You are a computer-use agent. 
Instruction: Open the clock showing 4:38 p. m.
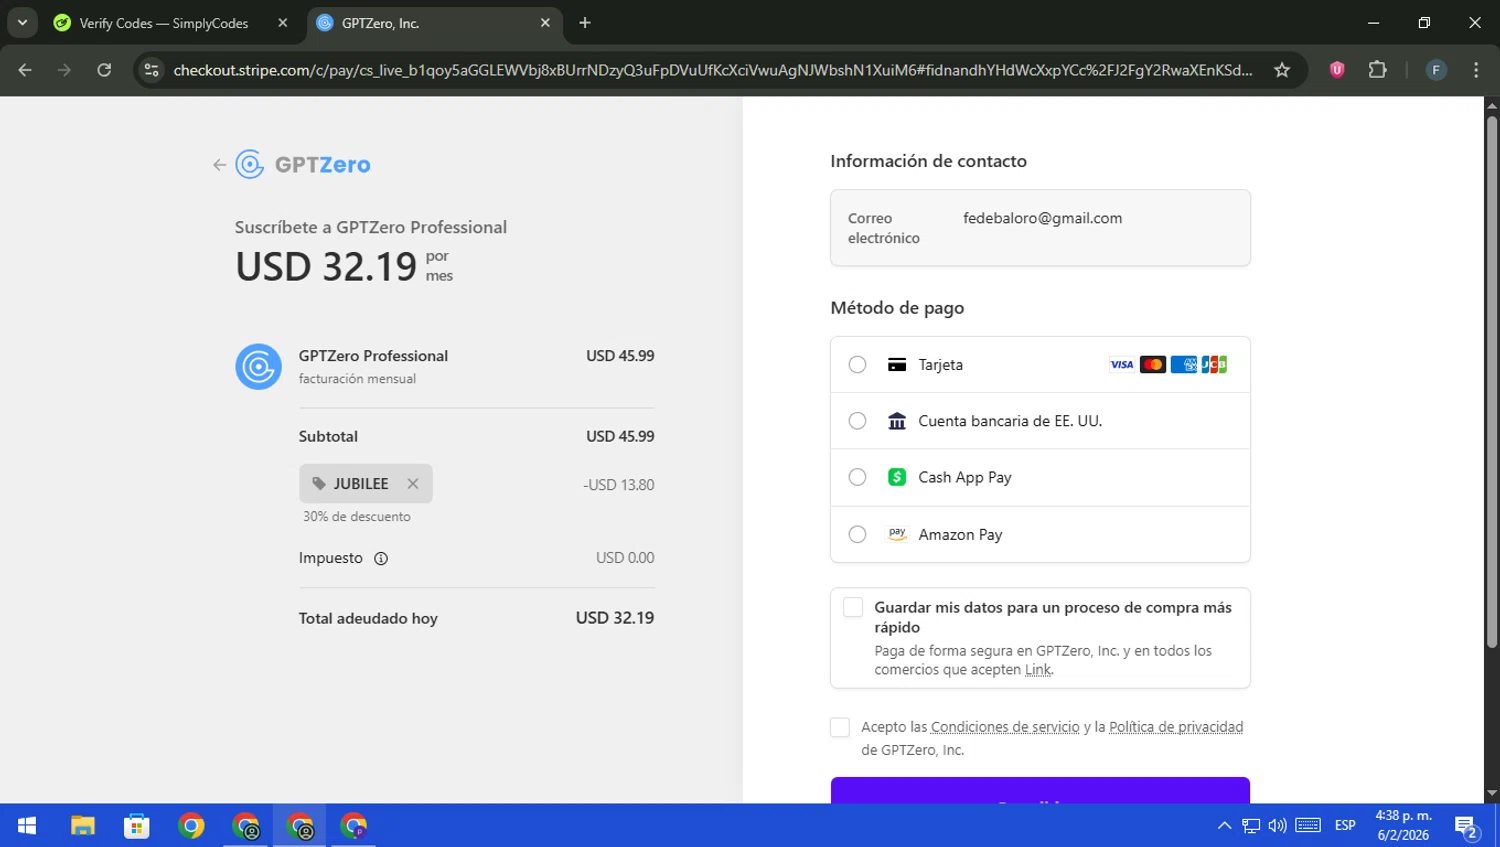tap(1403, 826)
